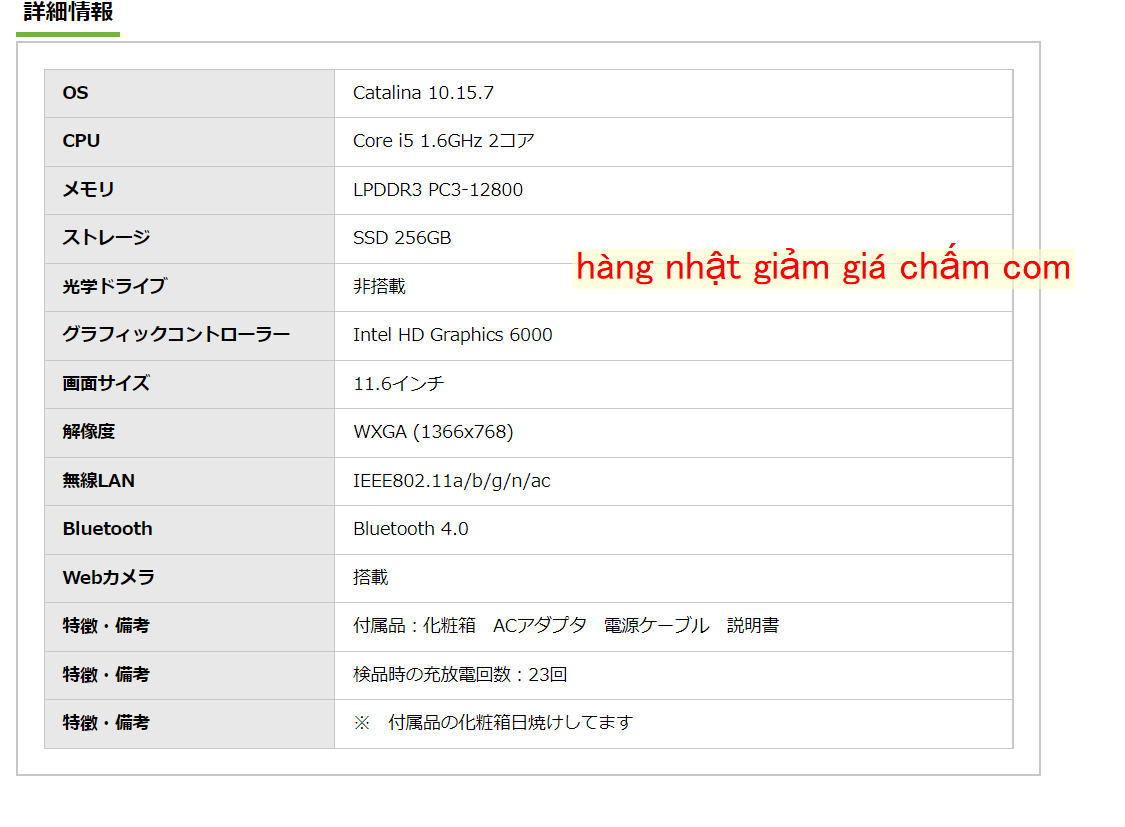Select LPDDR3 PC3-12800 value
The width and height of the screenshot is (1125, 827).
pyautogui.click(x=438, y=190)
